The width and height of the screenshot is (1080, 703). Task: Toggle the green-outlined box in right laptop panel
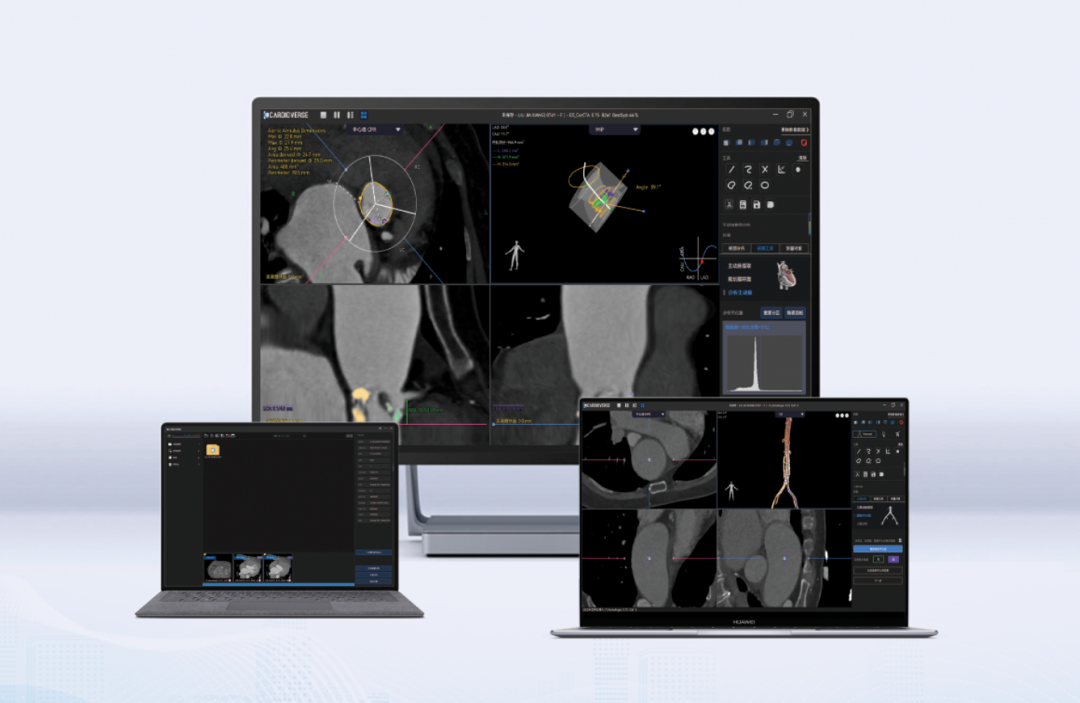pos(879,560)
